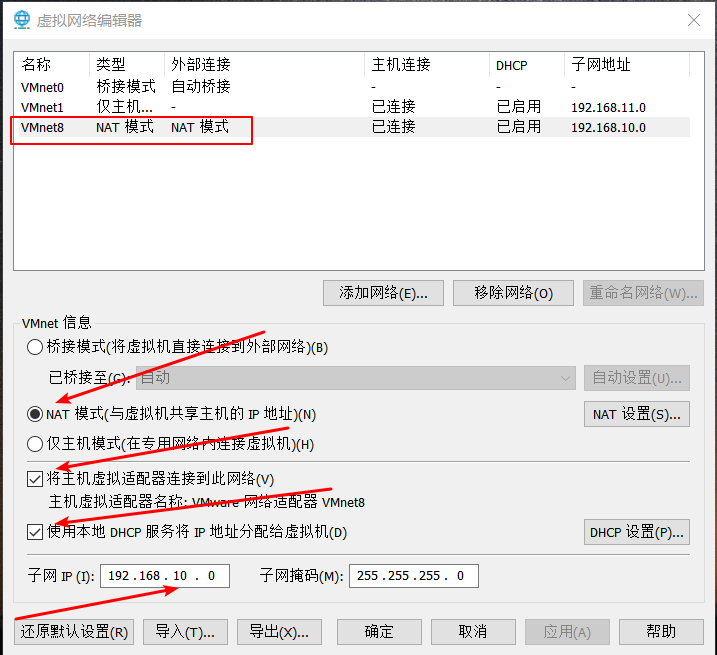Viewport: 717px width, 655px height.
Task: Select the 桥接模式 radio button
Action: pos(35,347)
